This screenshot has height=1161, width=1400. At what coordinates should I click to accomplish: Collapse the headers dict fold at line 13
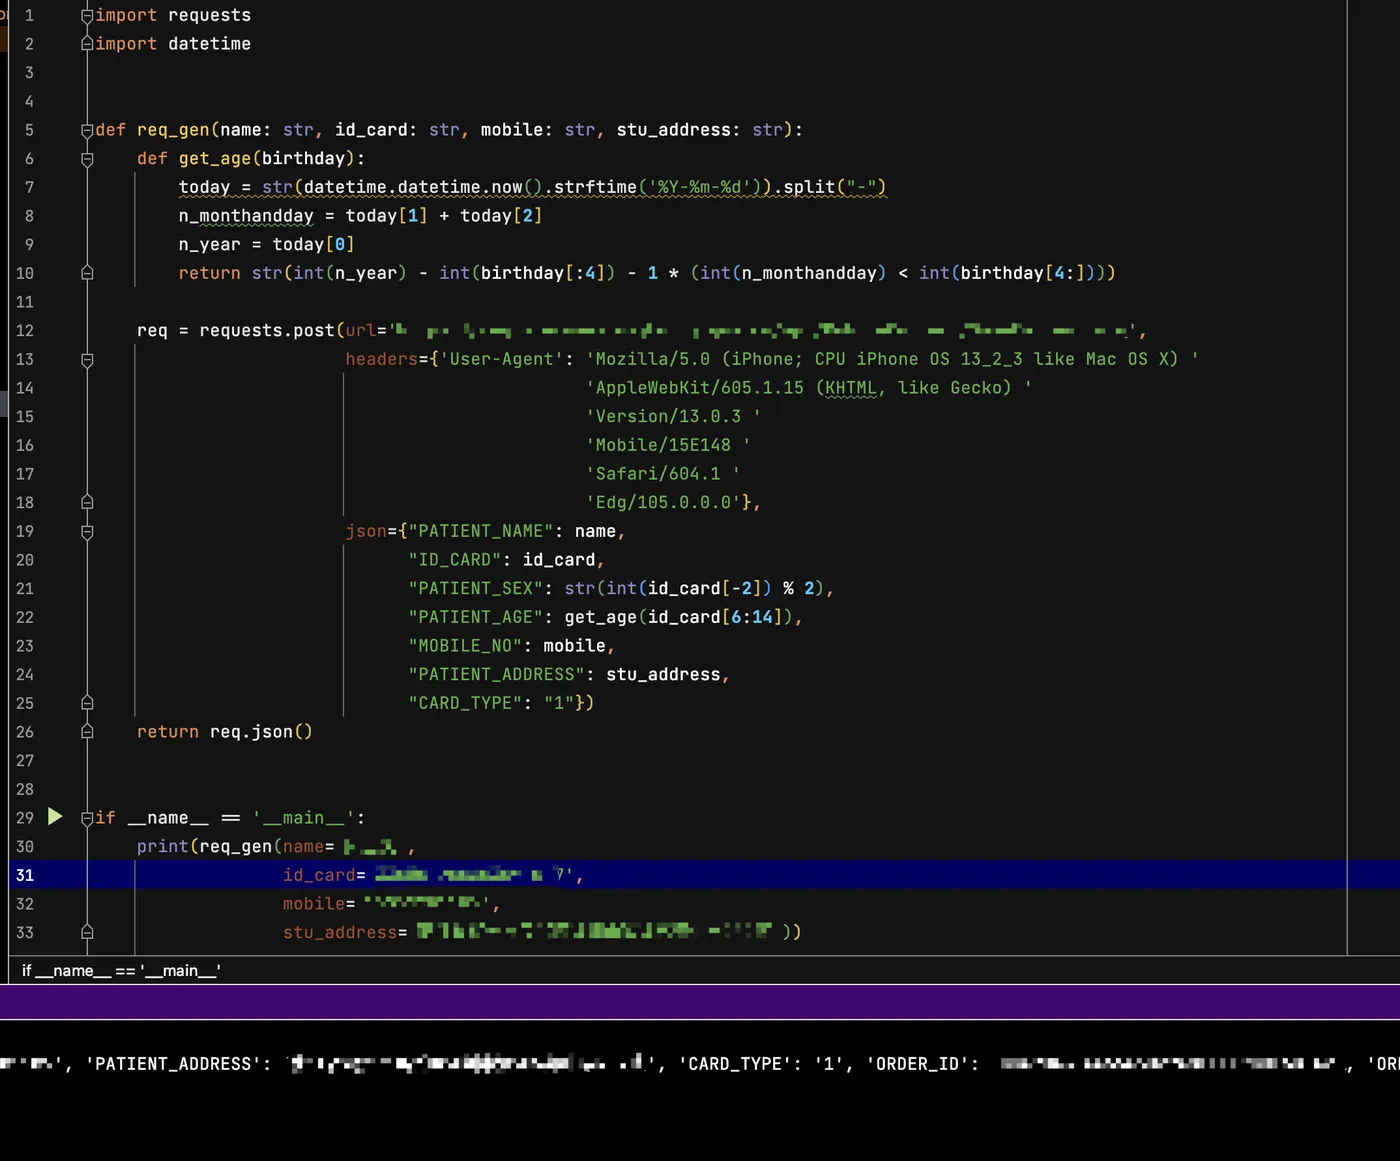pyautogui.click(x=87, y=359)
